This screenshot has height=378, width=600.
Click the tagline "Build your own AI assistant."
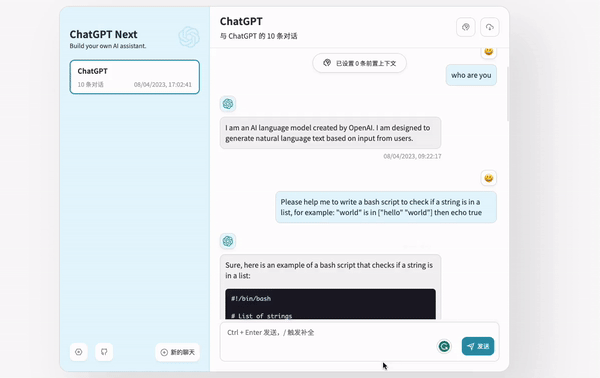[x=108, y=46]
